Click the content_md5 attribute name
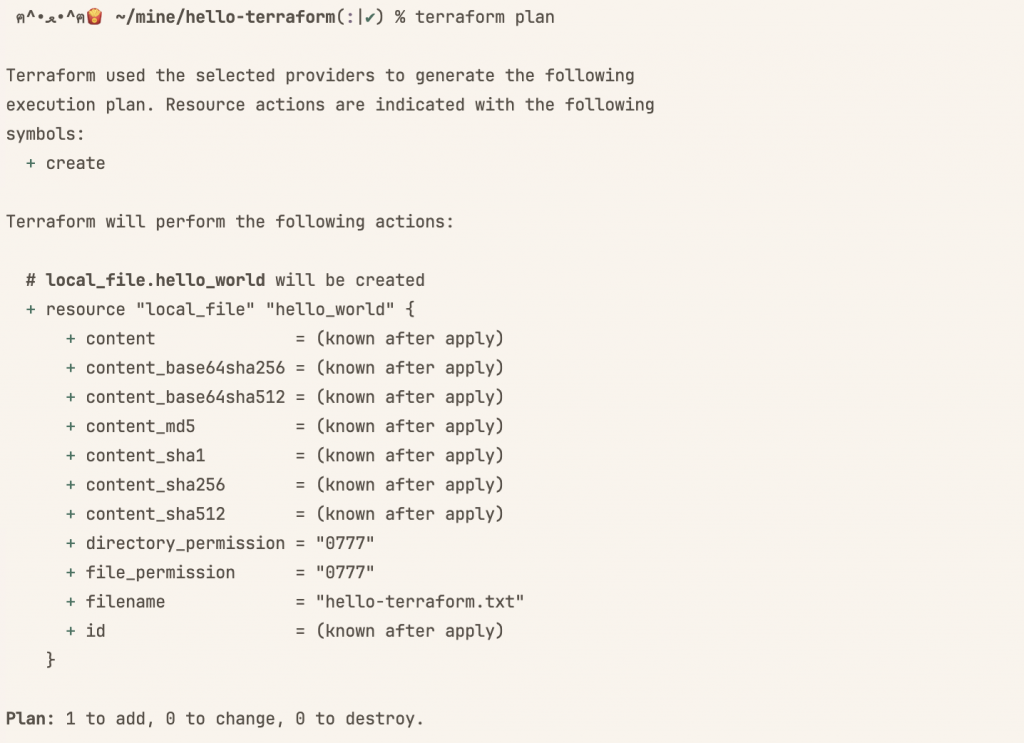The width and height of the screenshot is (1024, 743). point(140,426)
